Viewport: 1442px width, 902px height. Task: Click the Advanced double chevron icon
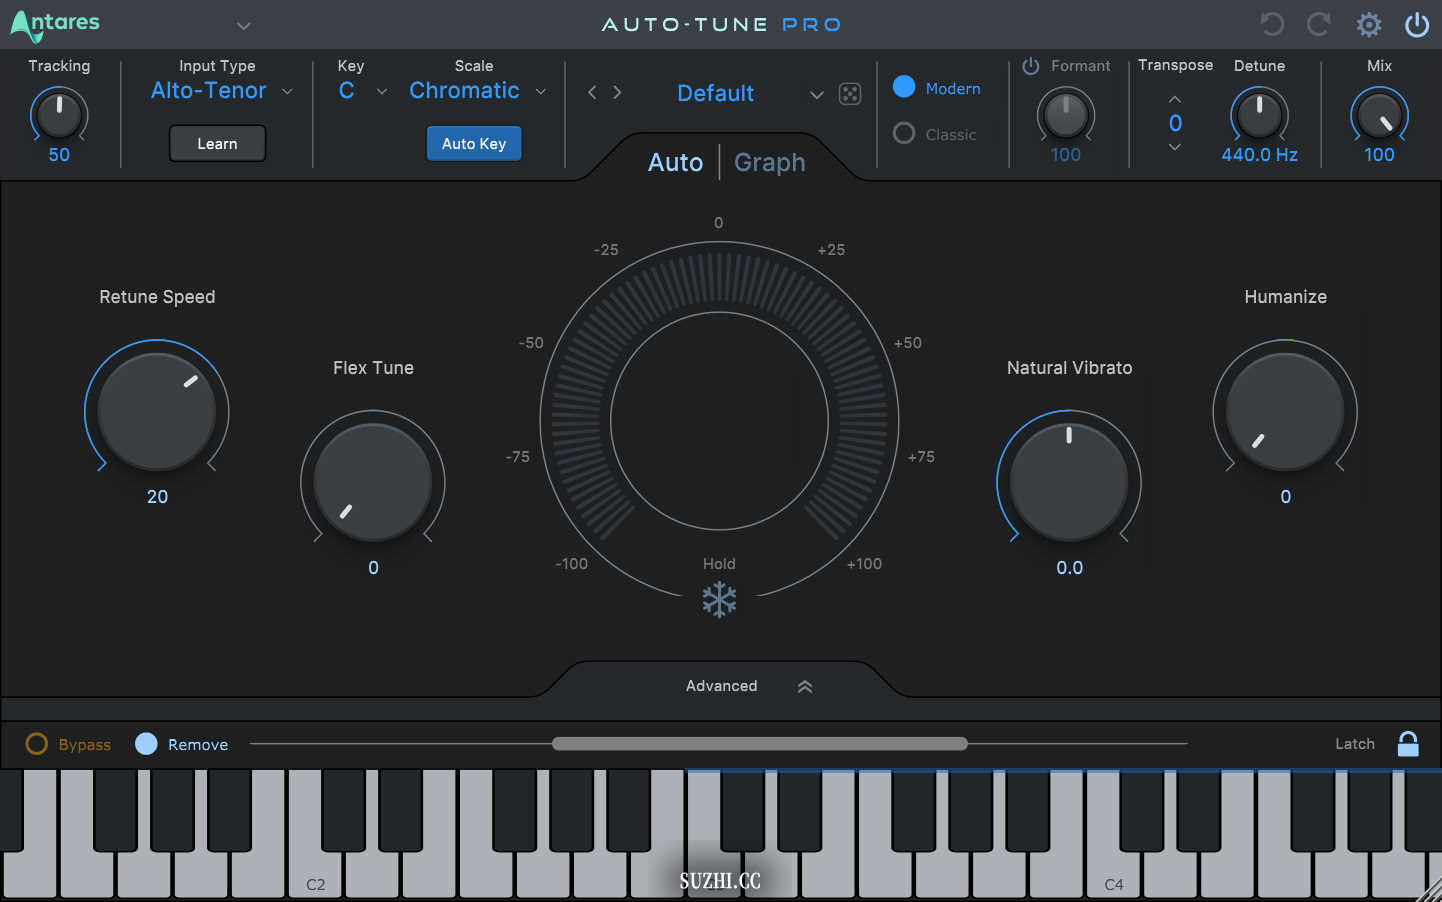(805, 687)
